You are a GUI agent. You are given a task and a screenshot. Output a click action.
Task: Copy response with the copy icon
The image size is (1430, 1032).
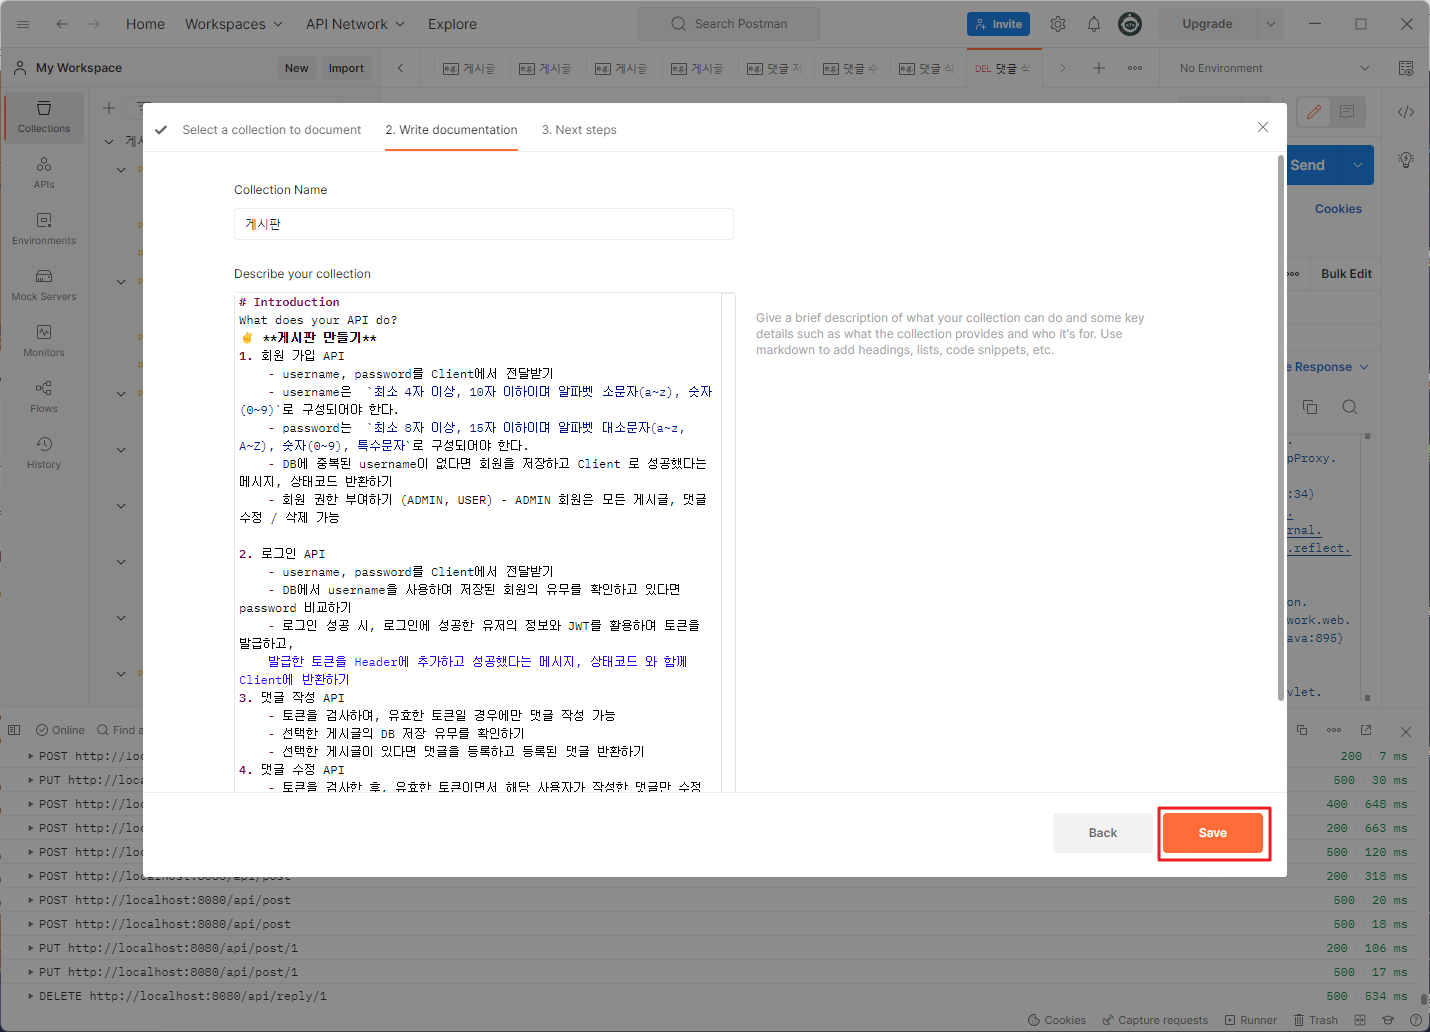pos(1310,407)
